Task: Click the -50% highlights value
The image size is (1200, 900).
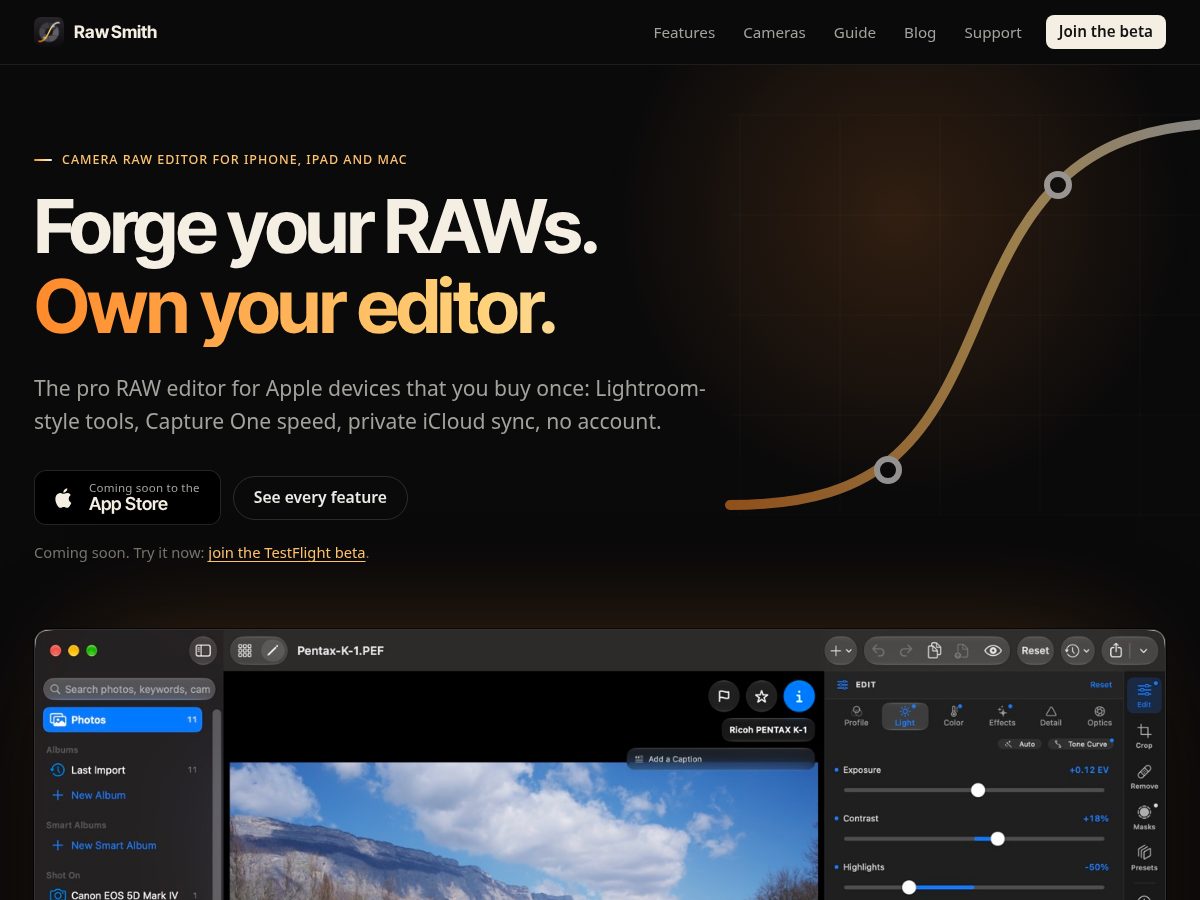Action: (x=1097, y=867)
